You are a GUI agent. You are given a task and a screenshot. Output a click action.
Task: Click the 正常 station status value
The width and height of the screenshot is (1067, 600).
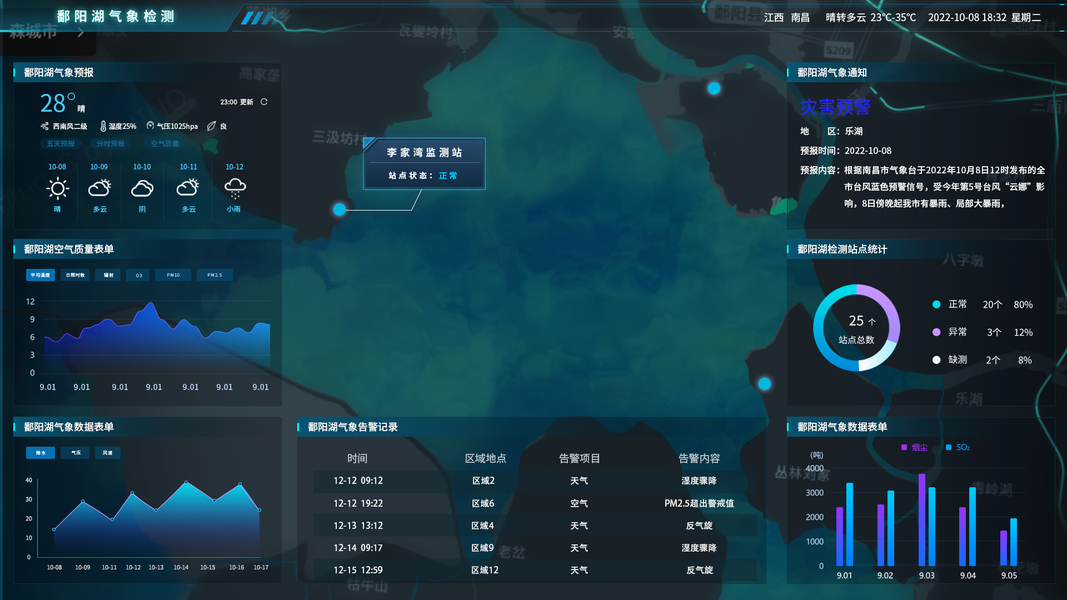(448, 176)
